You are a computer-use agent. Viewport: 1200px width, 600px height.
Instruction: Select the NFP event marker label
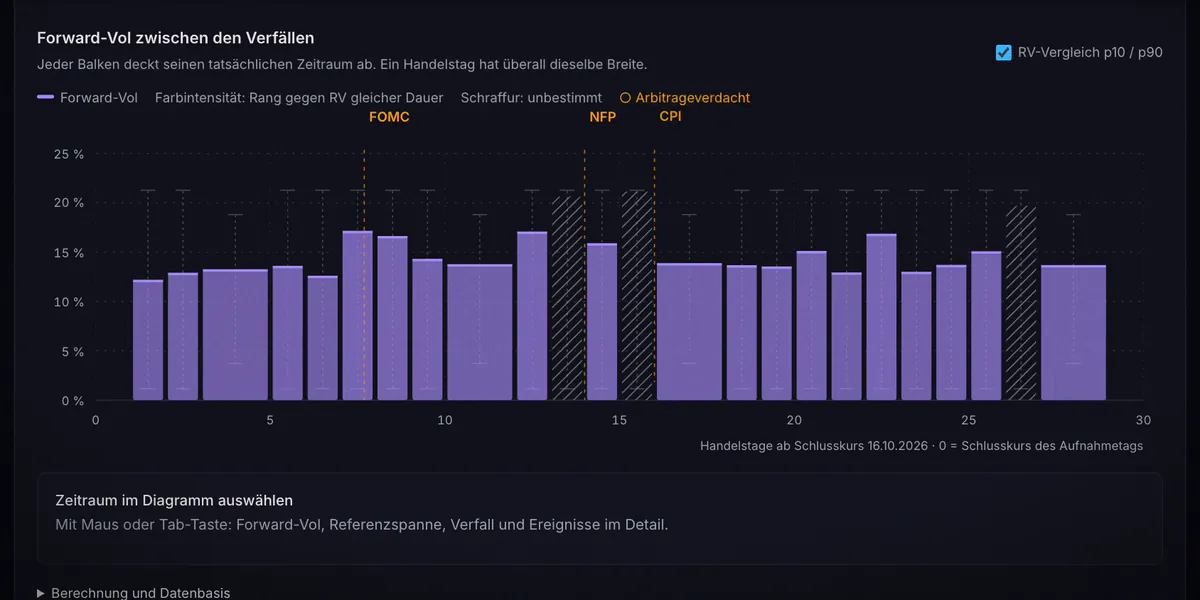(x=602, y=117)
